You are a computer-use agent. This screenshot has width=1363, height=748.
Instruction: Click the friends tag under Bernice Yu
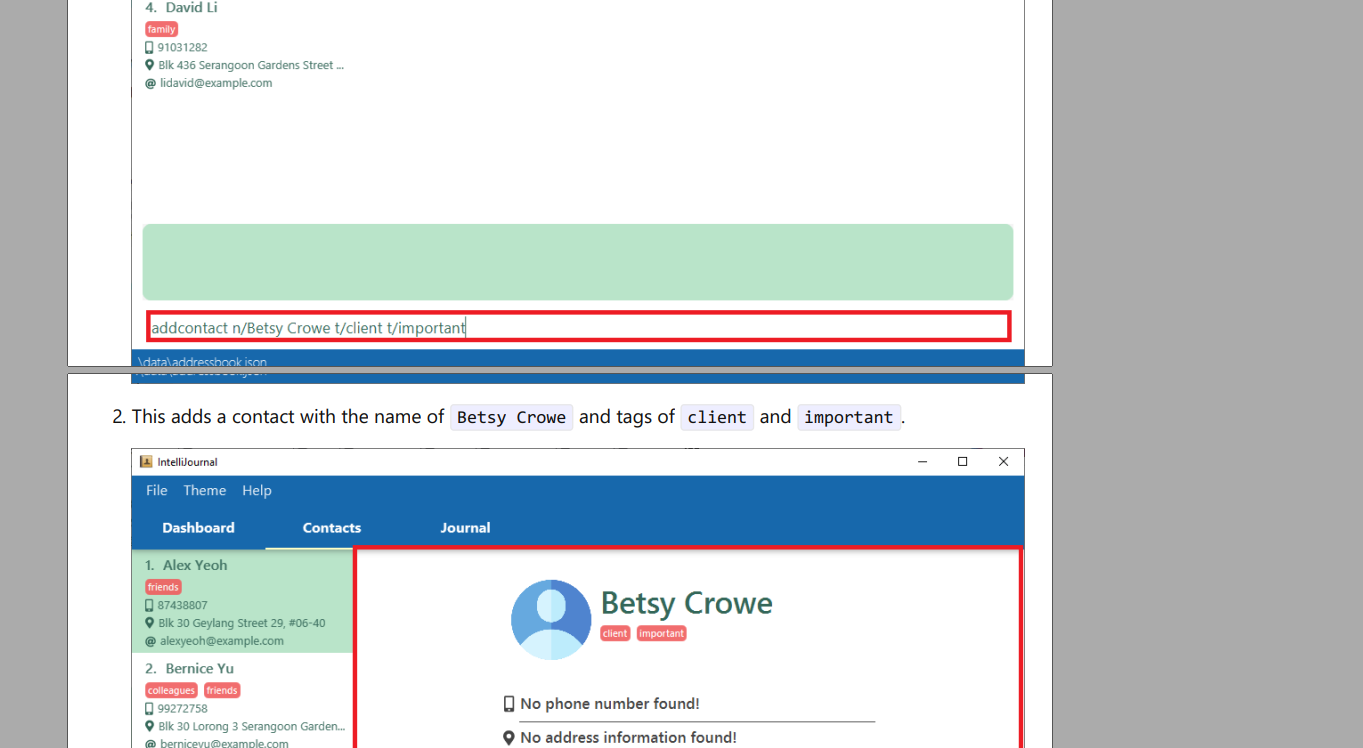coord(222,690)
